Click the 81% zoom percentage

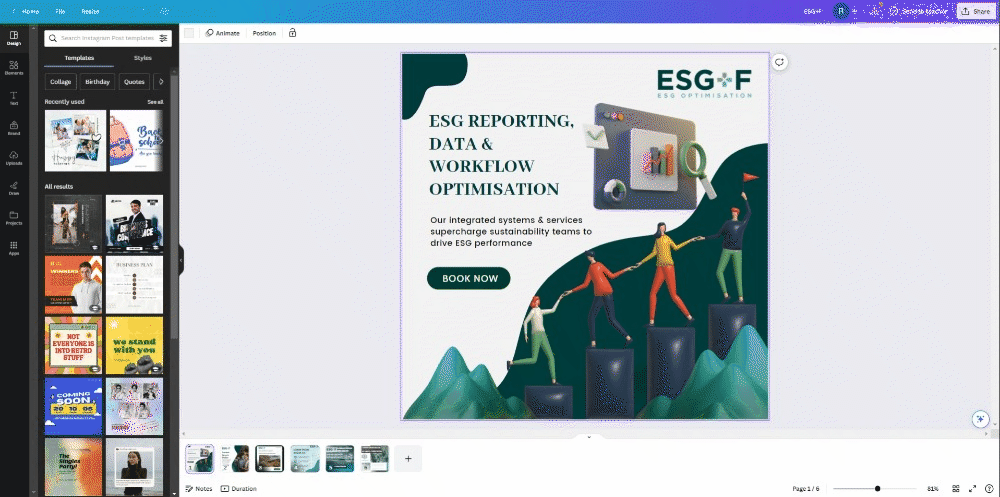click(x=933, y=489)
